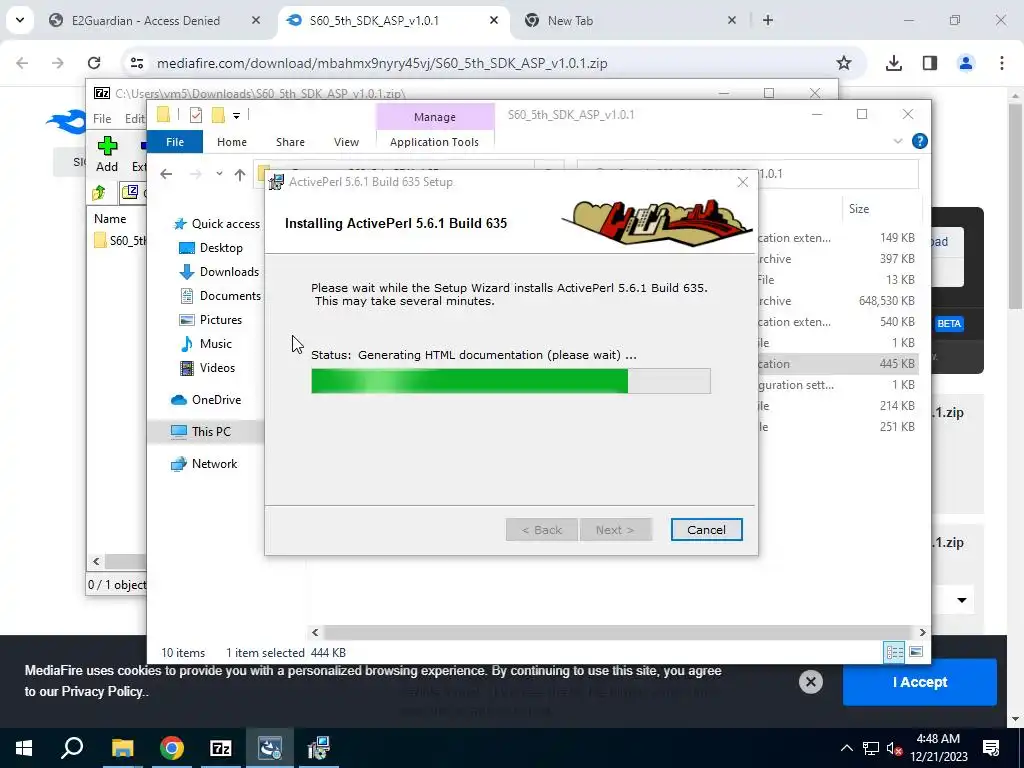Click the Manage contextual tab
This screenshot has height=768, width=1024.
point(435,117)
